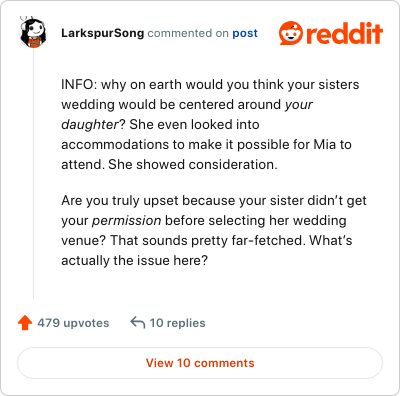This screenshot has height=396, width=400.
Task: Click the Reddit Snoo mascot icon
Action: coord(291,33)
